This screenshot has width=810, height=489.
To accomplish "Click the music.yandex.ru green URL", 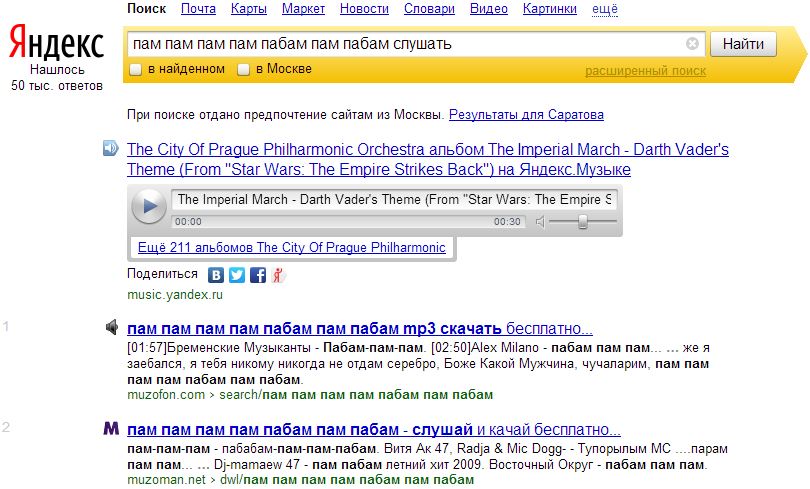I will coord(175,295).
